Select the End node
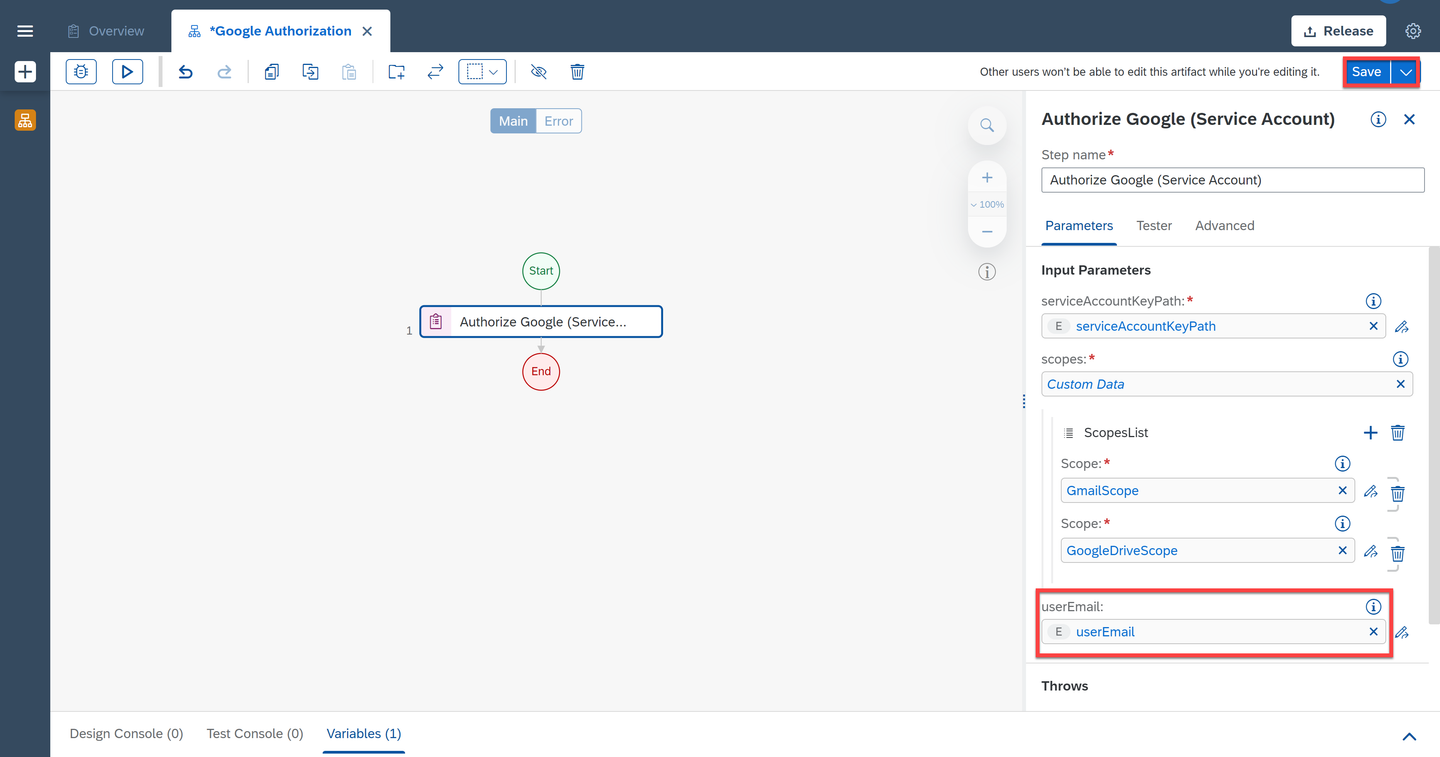Viewport: 1440px width, 757px height. pyautogui.click(x=541, y=371)
